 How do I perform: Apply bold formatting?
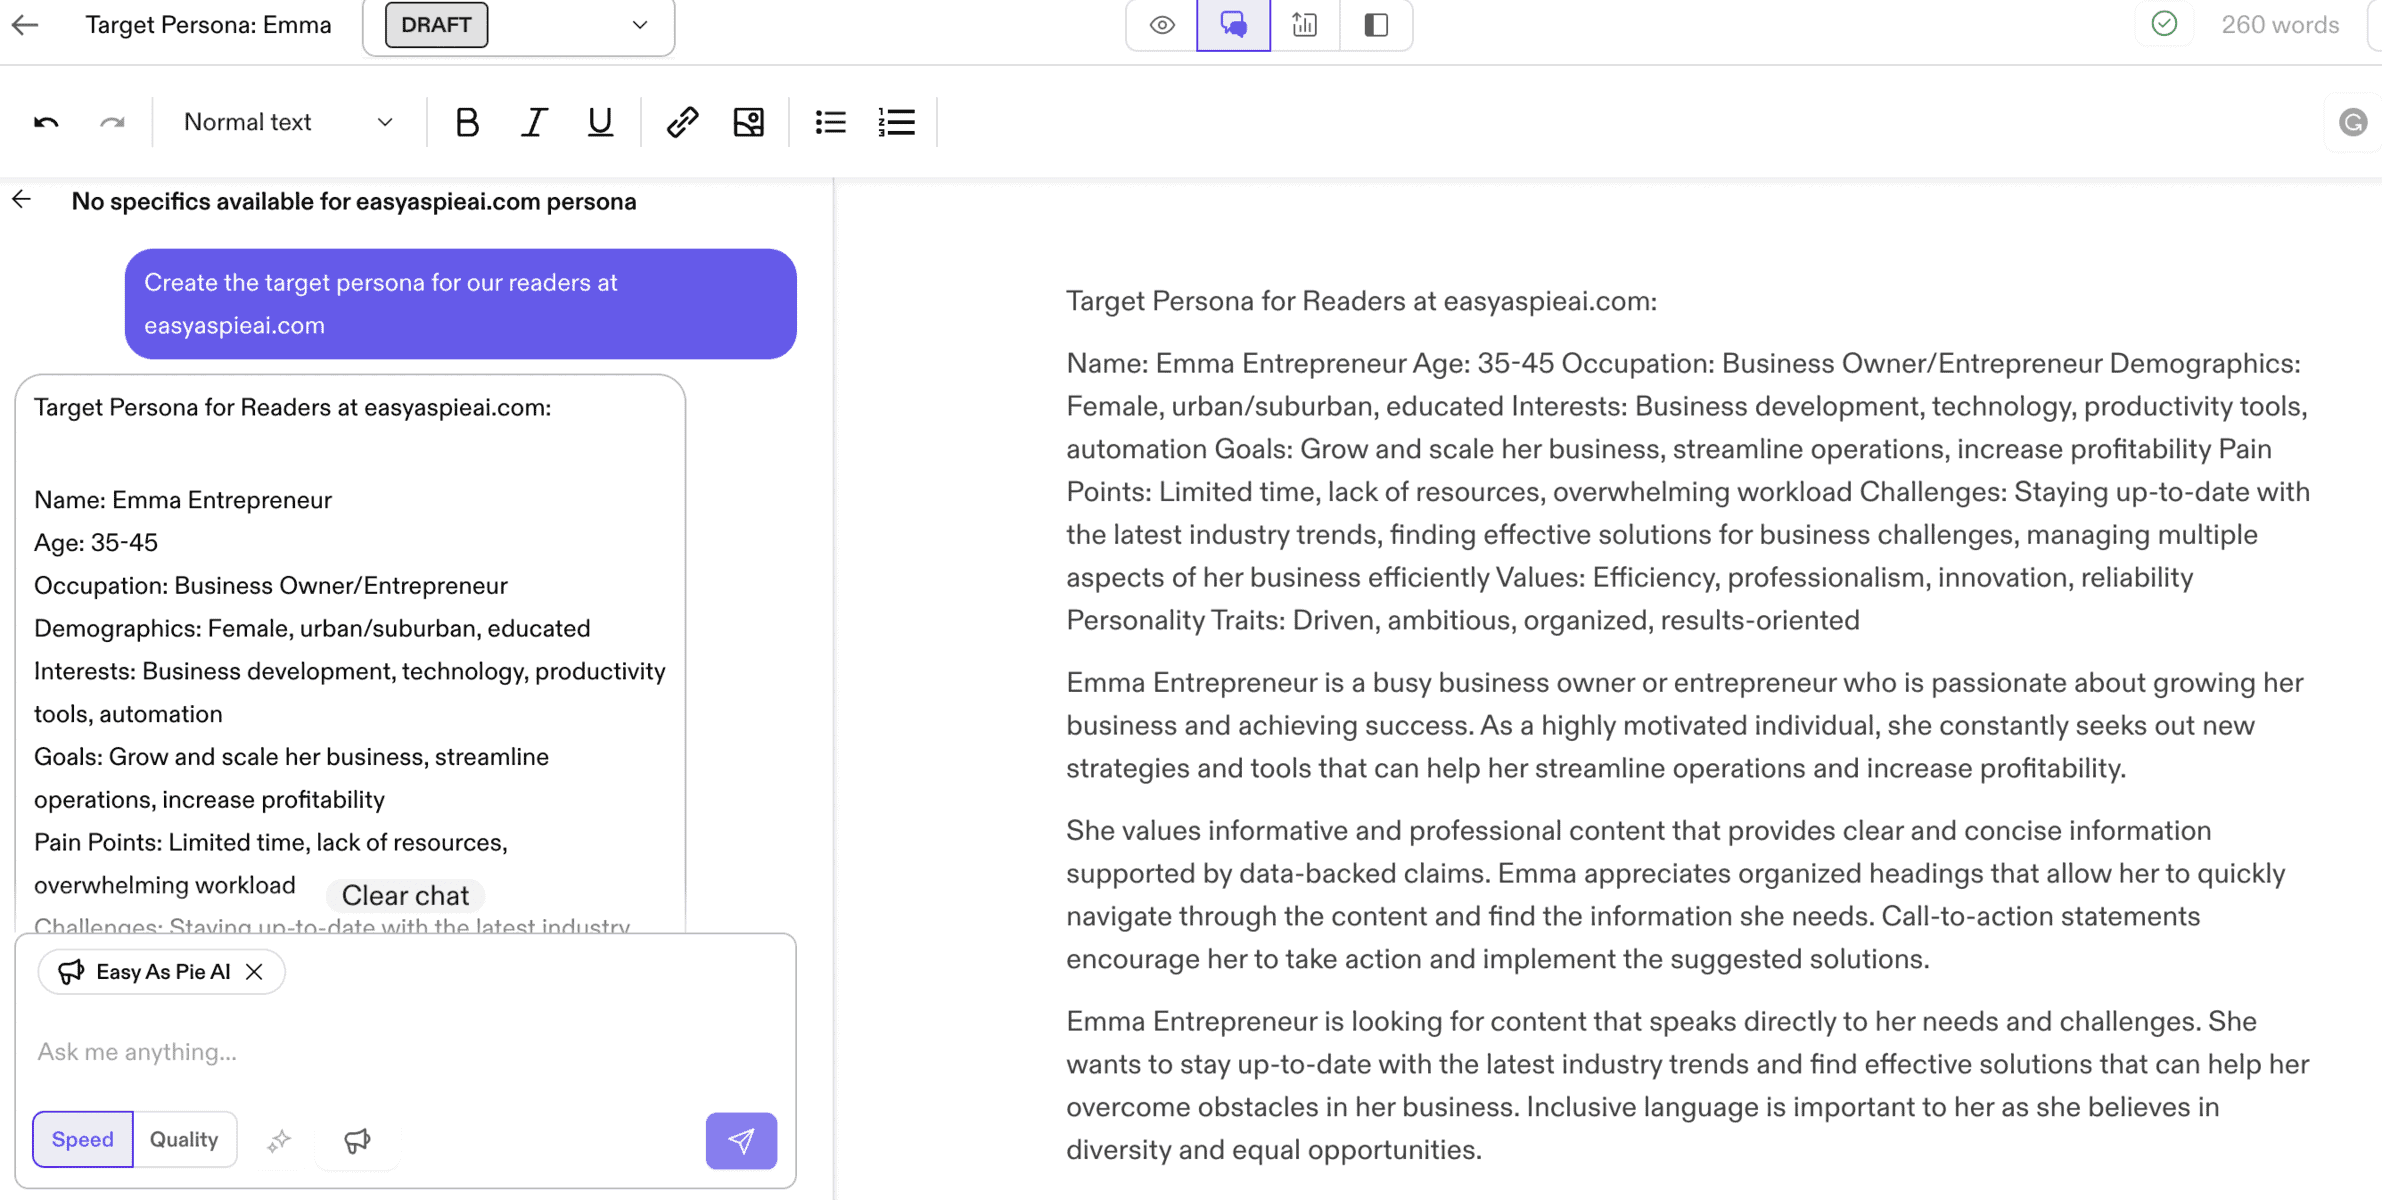coord(466,122)
